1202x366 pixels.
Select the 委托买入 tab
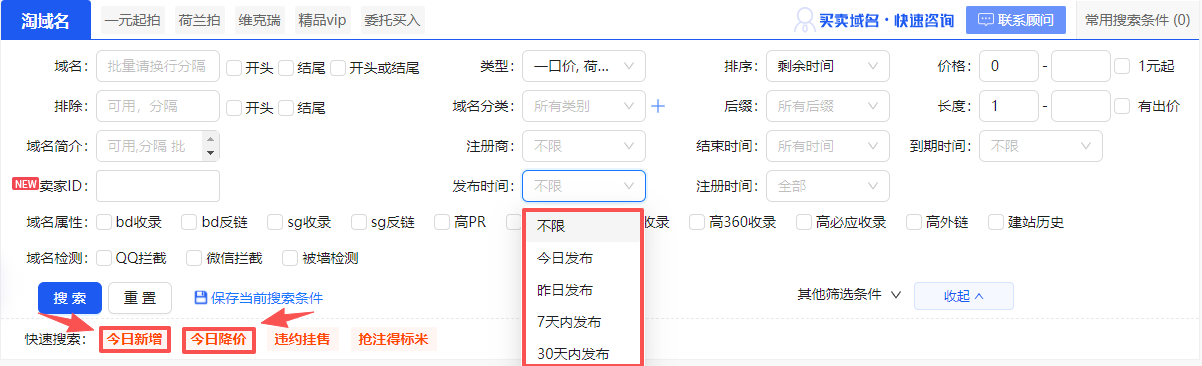tap(393, 19)
